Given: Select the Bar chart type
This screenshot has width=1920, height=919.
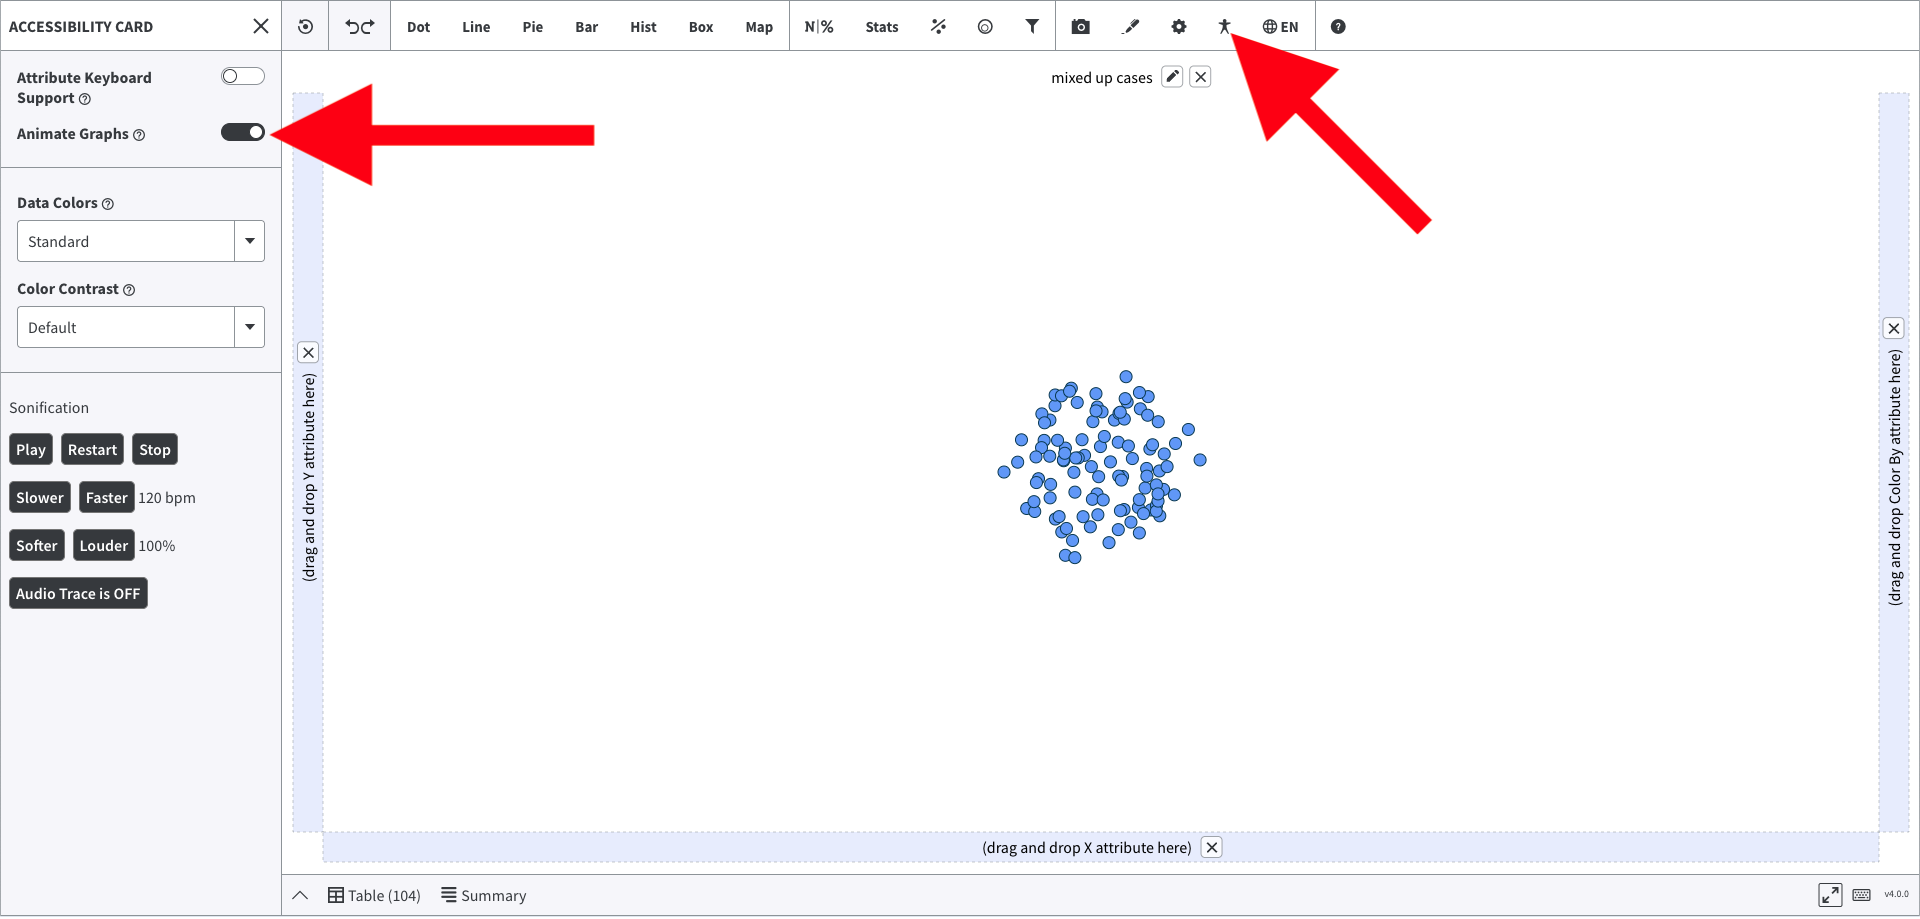Looking at the screenshot, I should point(587,27).
